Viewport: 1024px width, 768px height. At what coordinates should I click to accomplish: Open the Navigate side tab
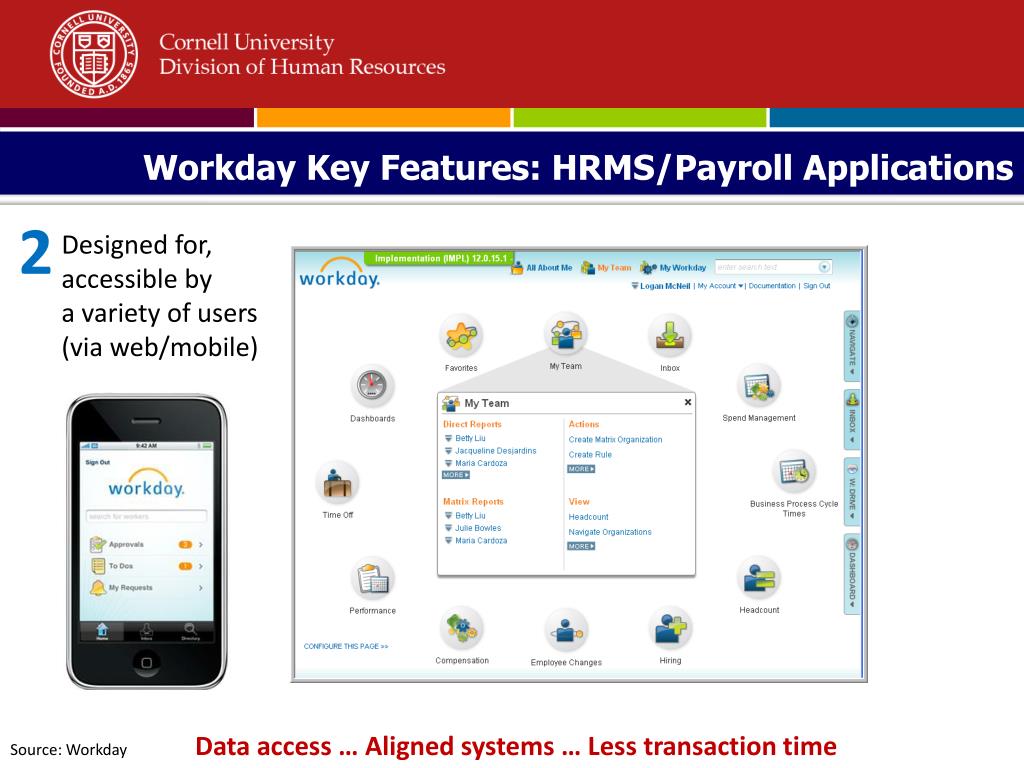click(x=852, y=346)
